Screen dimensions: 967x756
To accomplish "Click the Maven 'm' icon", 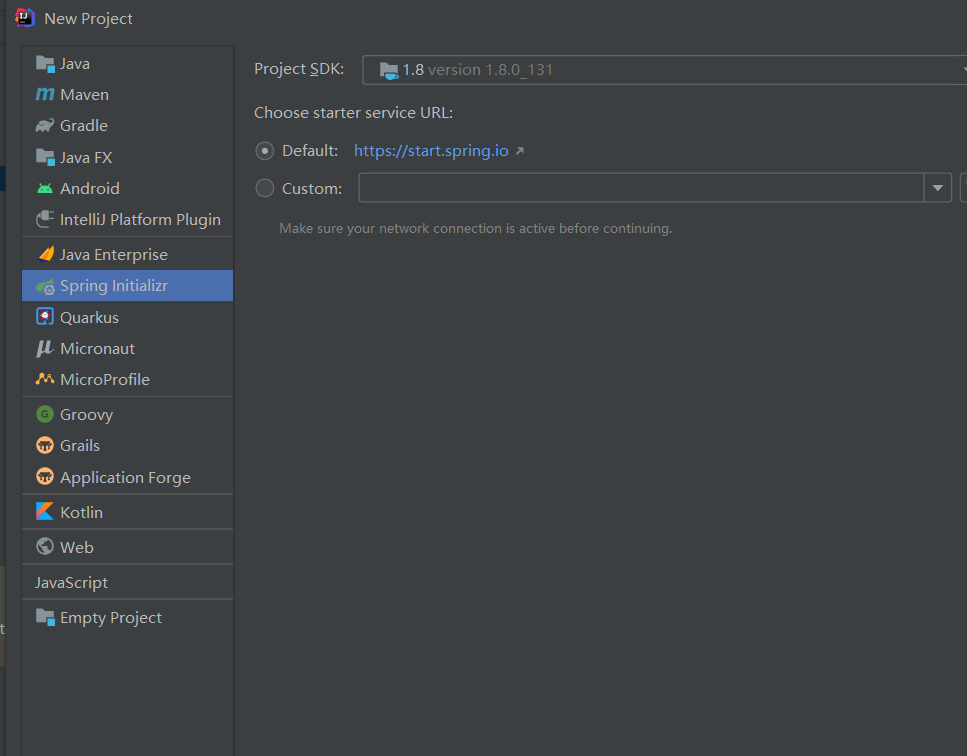I will tap(45, 94).
